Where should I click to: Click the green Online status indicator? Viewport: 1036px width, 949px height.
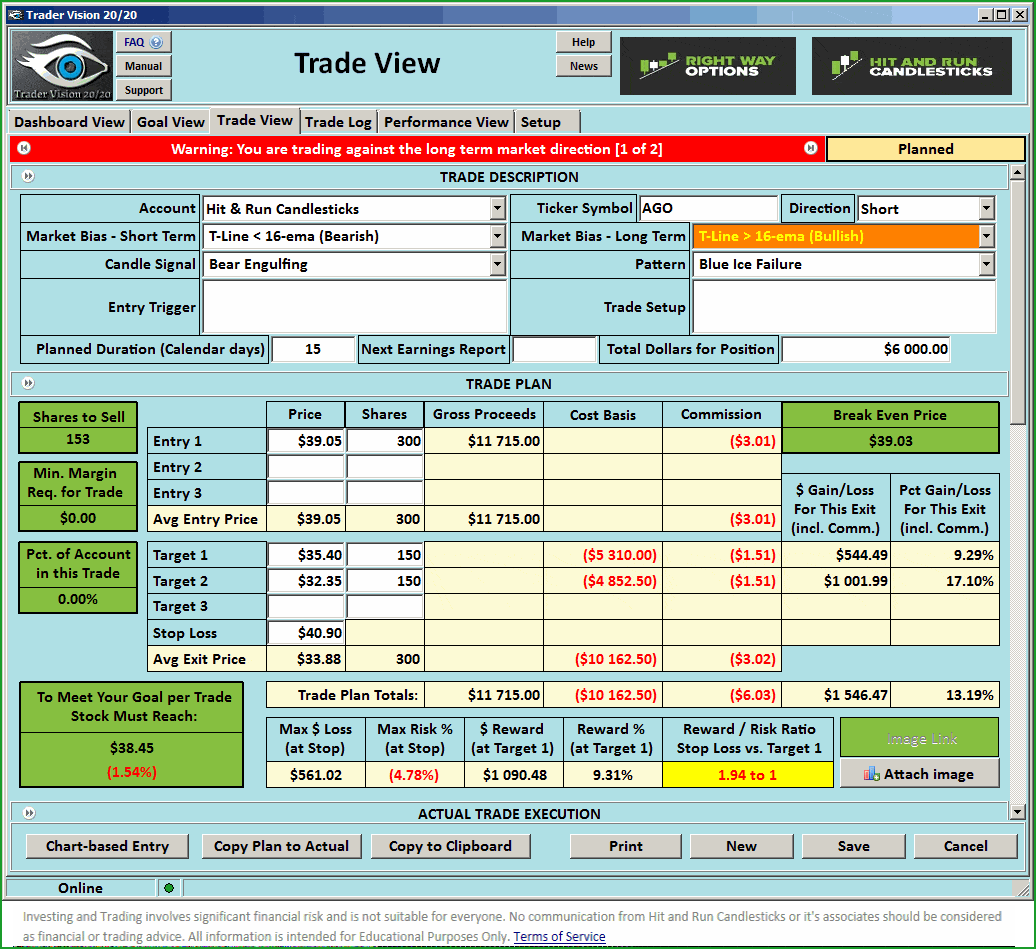pyautogui.click(x=169, y=888)
